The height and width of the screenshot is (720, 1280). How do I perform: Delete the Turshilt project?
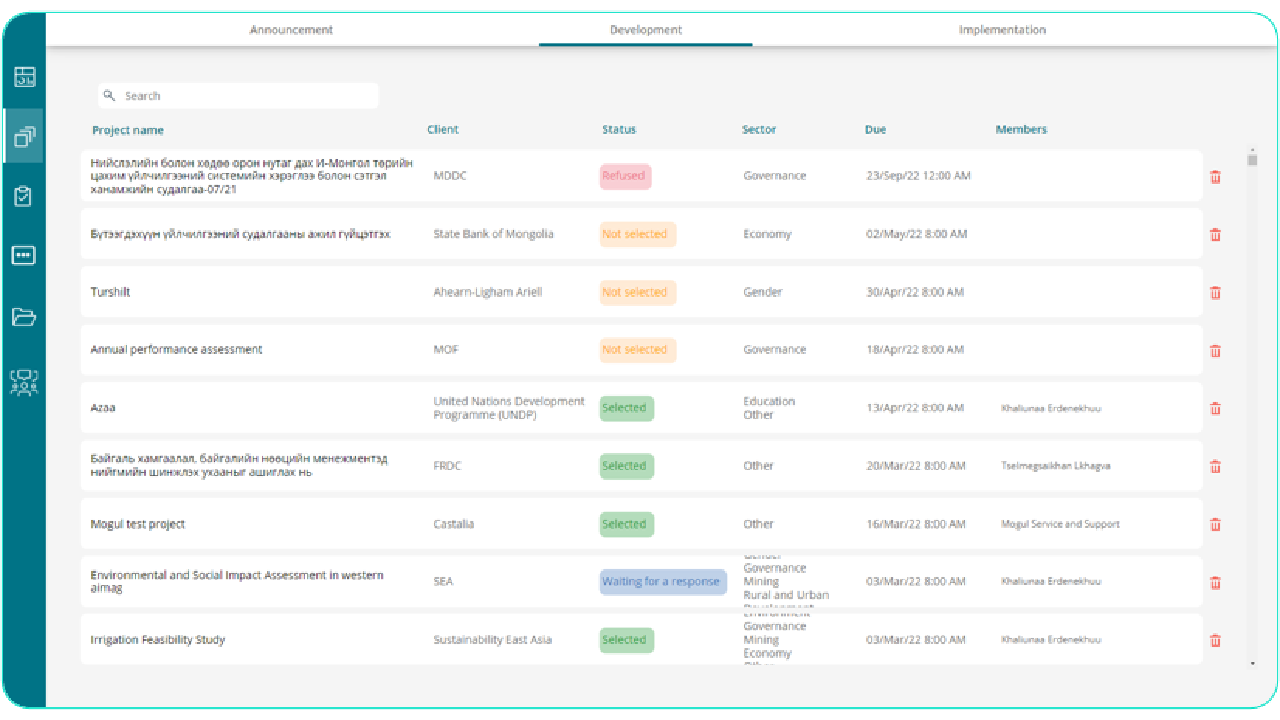1215,293
